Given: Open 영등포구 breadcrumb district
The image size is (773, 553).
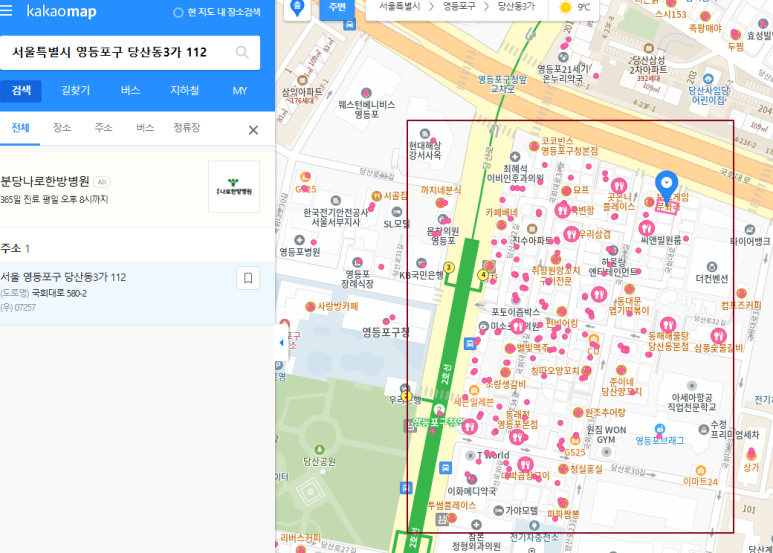Looking at the screenshot, I should 458,6.
